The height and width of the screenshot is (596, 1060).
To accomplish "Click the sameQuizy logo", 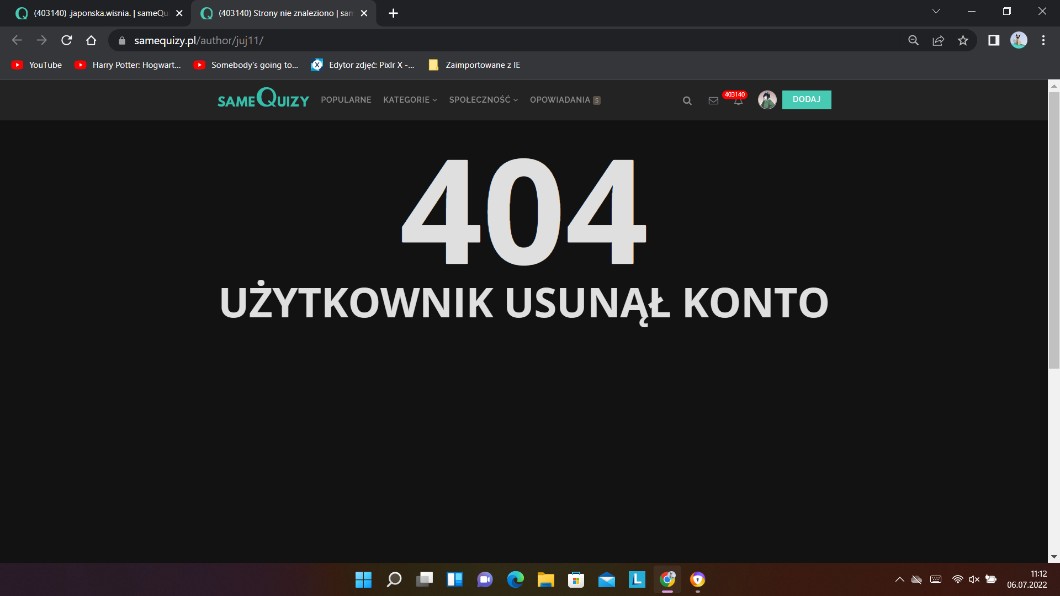I will (263, 99).
